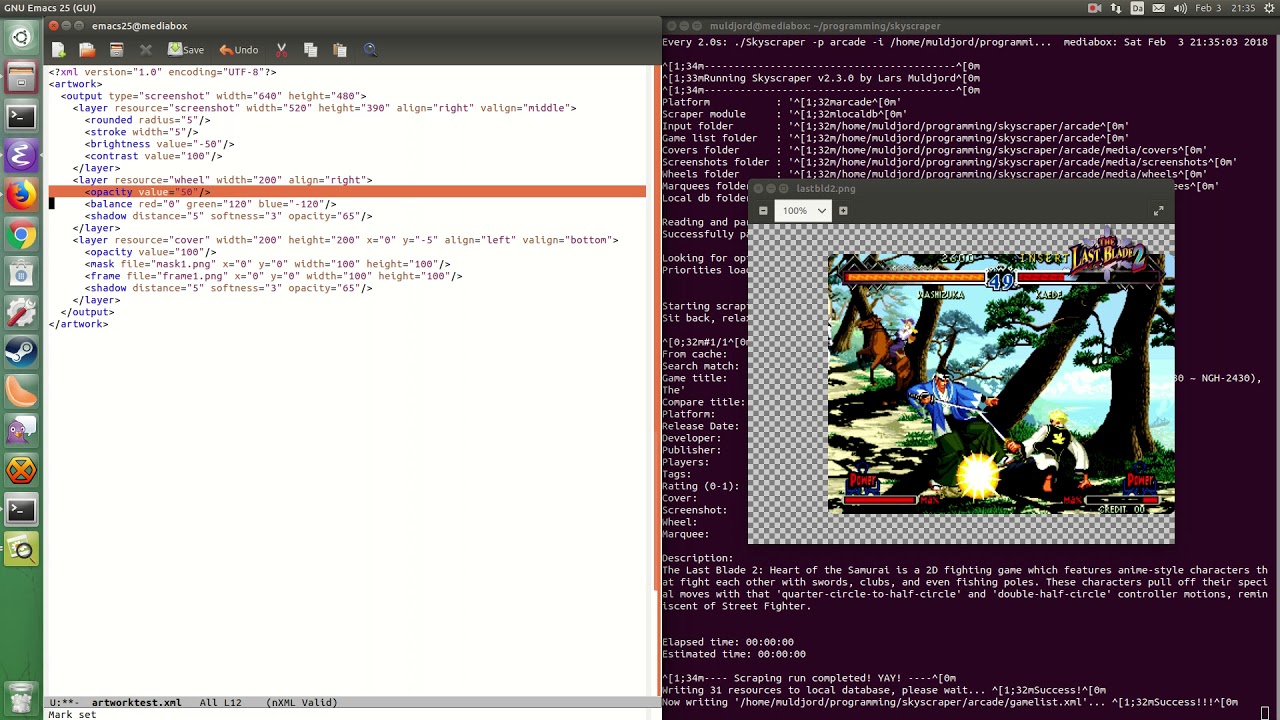Launch Steam from the dock
1280x720 pixels.
(21, 353)
